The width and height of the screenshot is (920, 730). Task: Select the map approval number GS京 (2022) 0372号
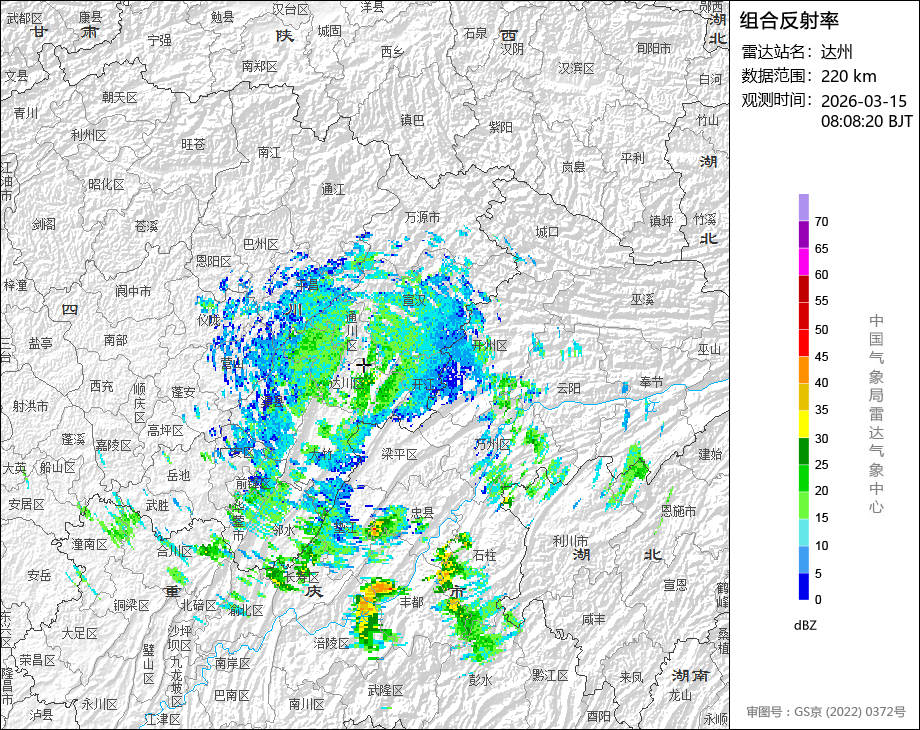pos(850,712)
